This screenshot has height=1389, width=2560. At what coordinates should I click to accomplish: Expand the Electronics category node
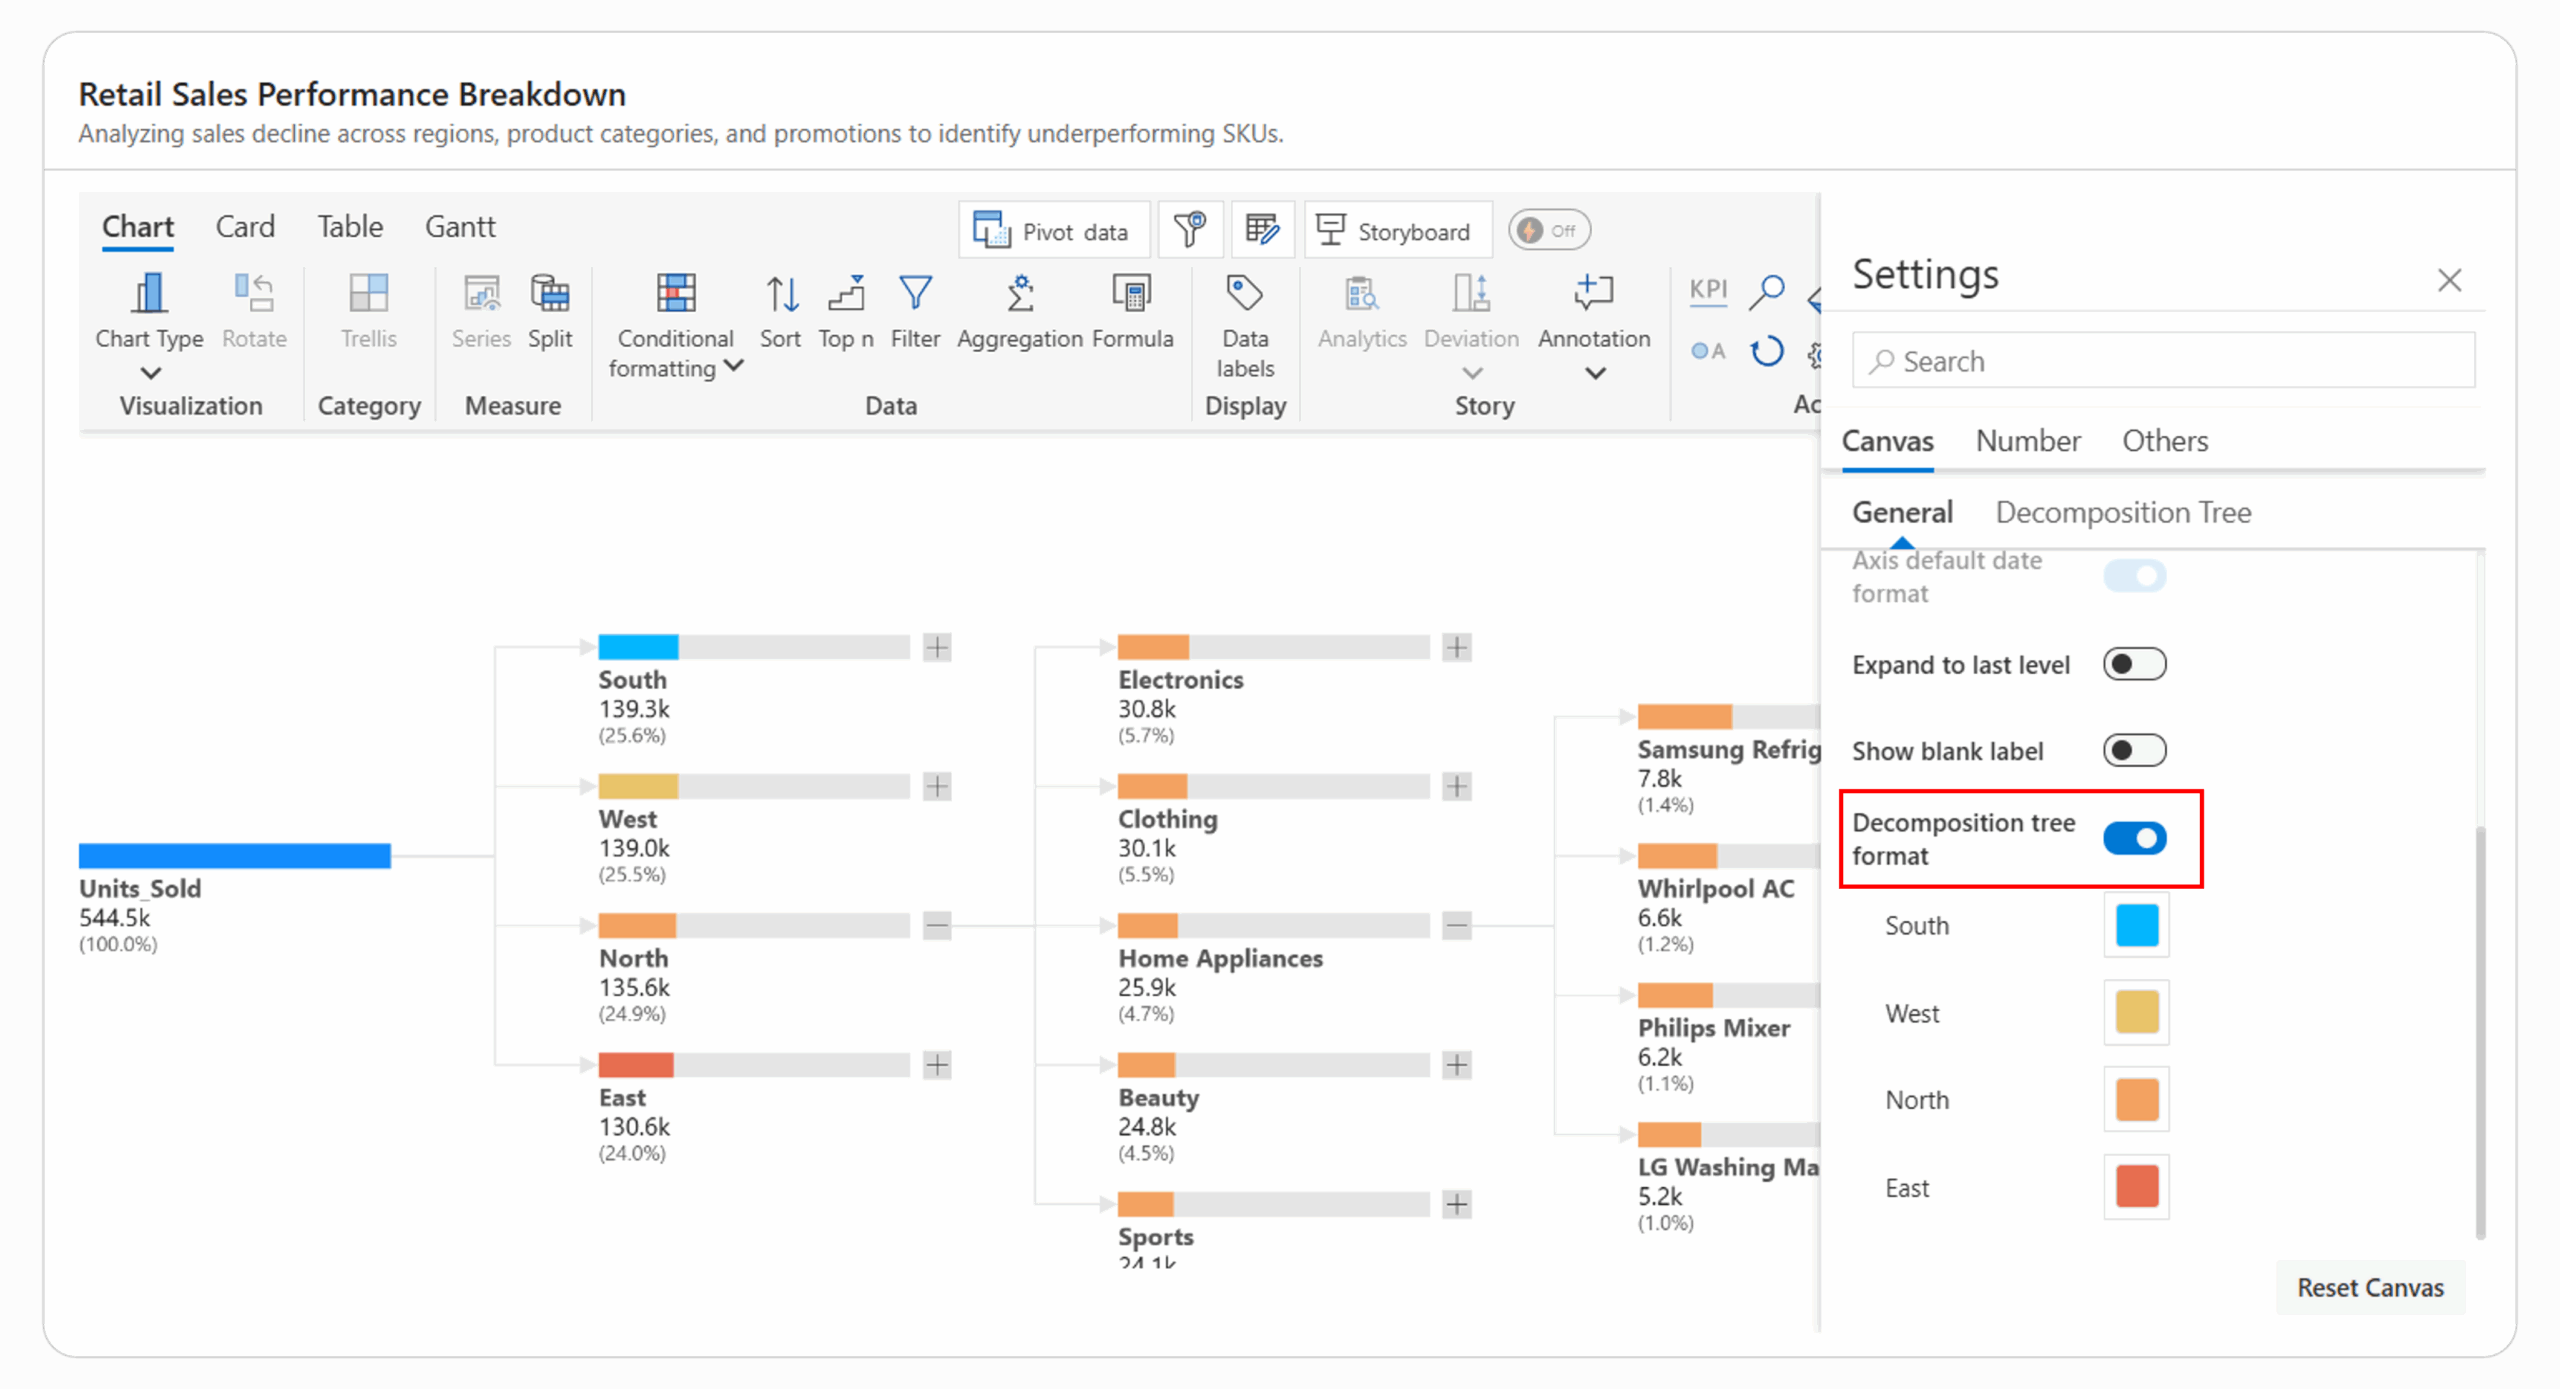click(x=1457, y=647)
